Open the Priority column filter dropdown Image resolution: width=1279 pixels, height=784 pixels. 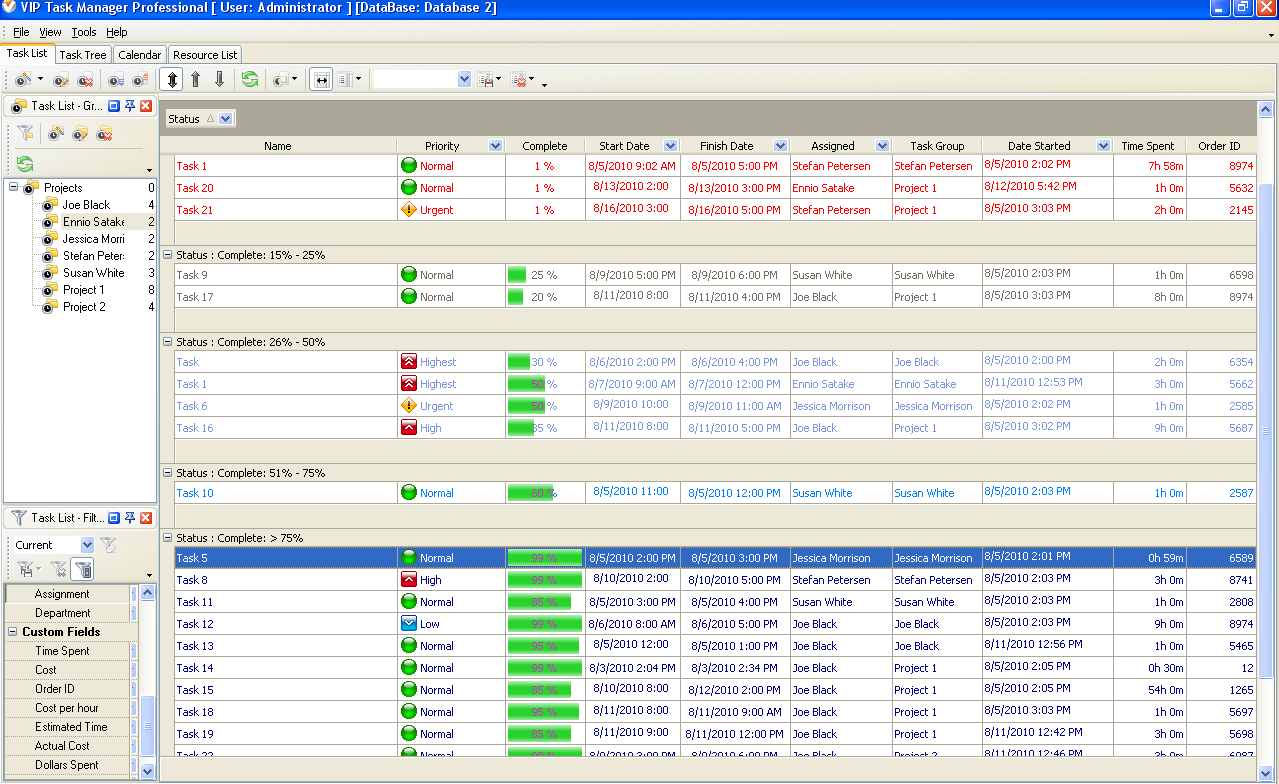click(495, 146)
